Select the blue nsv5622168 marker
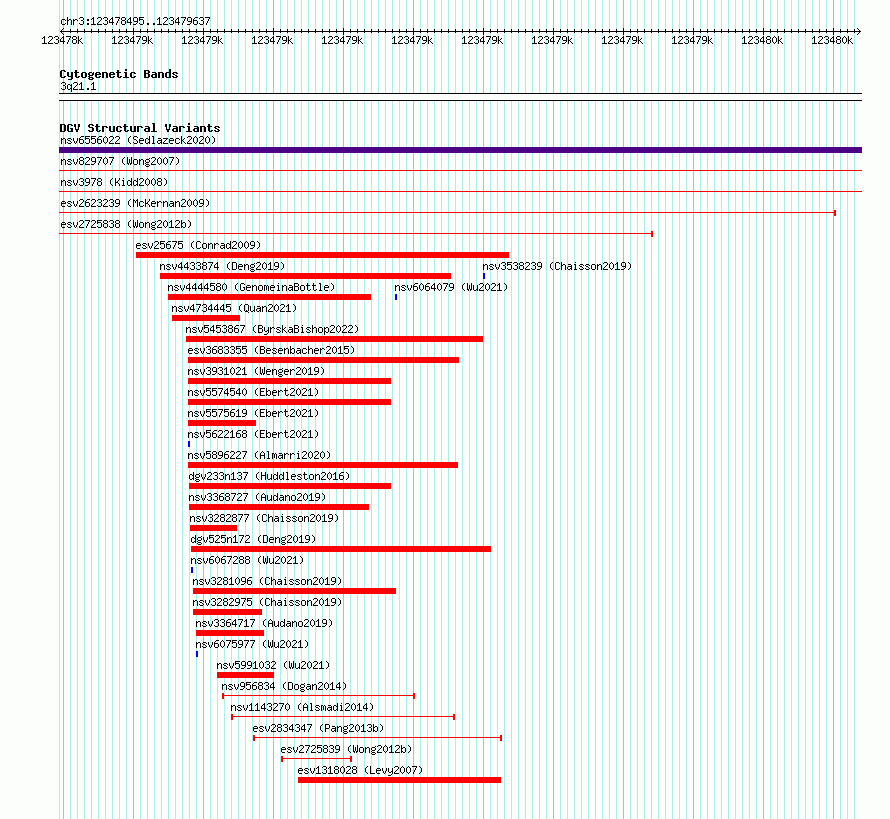 [x=189, y=444]
